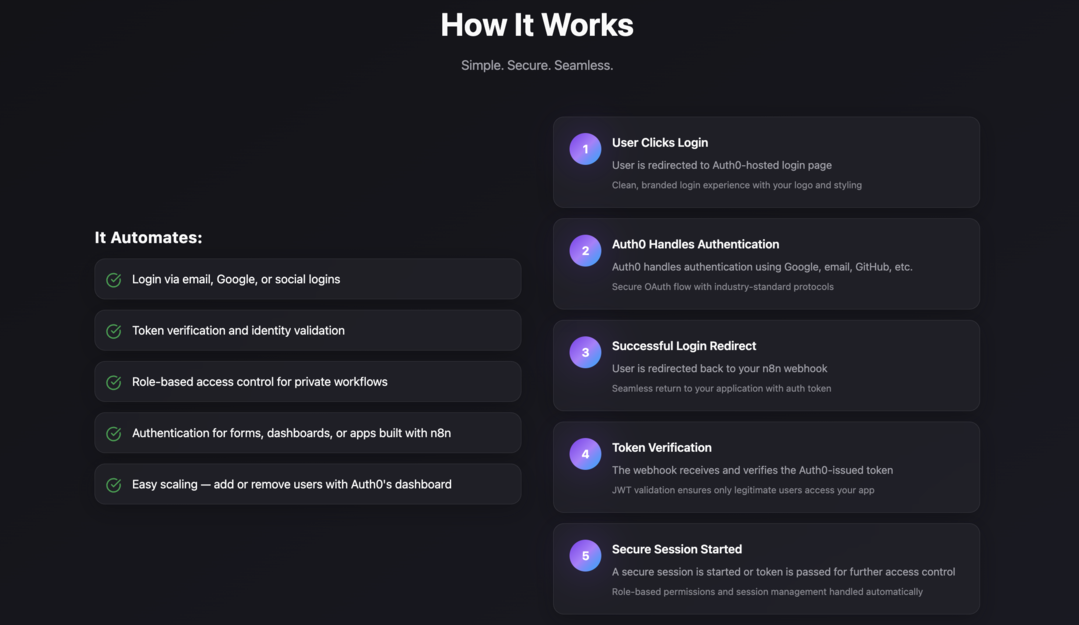Click the JWT validation description text

point(743,490)
